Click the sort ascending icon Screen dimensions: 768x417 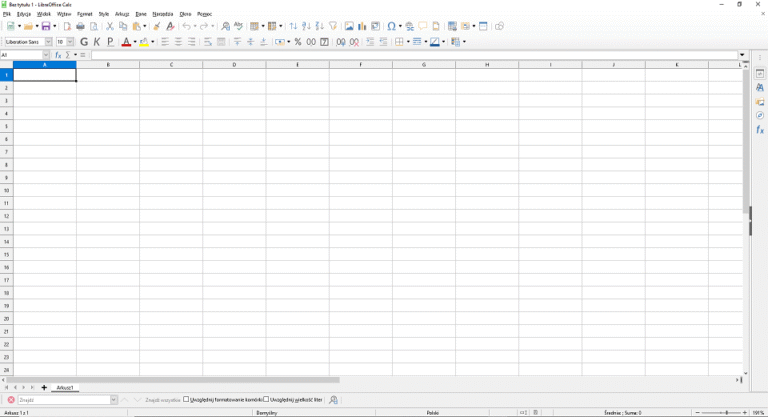(x=306, y=26)
